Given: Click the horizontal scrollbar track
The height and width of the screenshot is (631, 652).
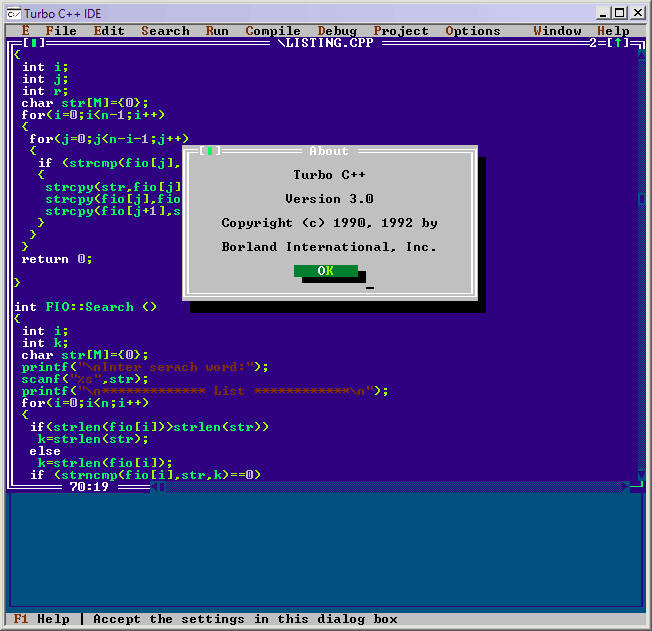Looking at the screenshot, I should coord(394,487).
